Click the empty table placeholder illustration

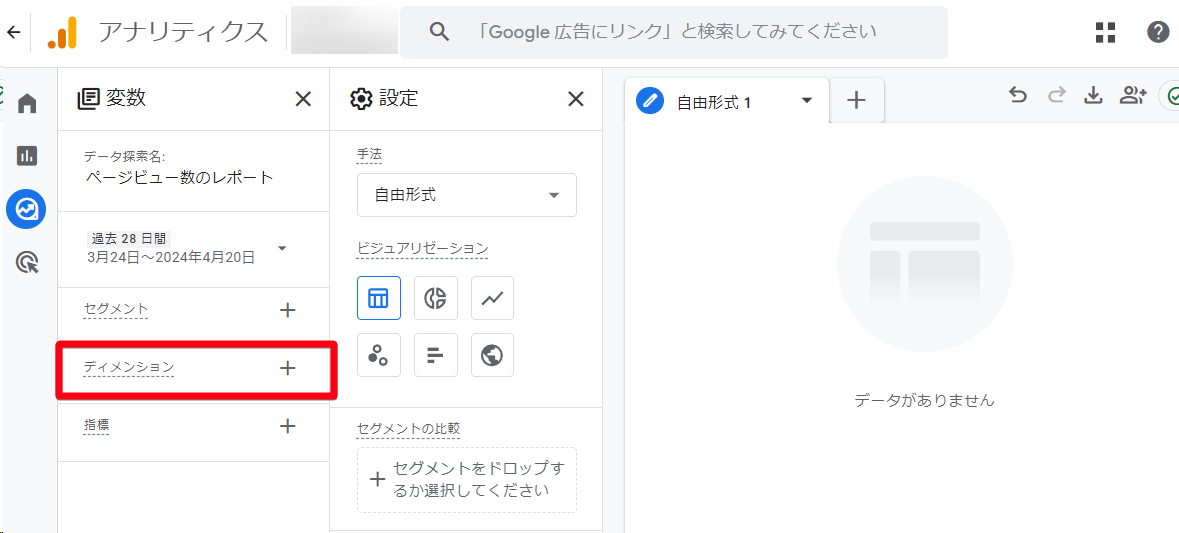(x=924, y=265)
